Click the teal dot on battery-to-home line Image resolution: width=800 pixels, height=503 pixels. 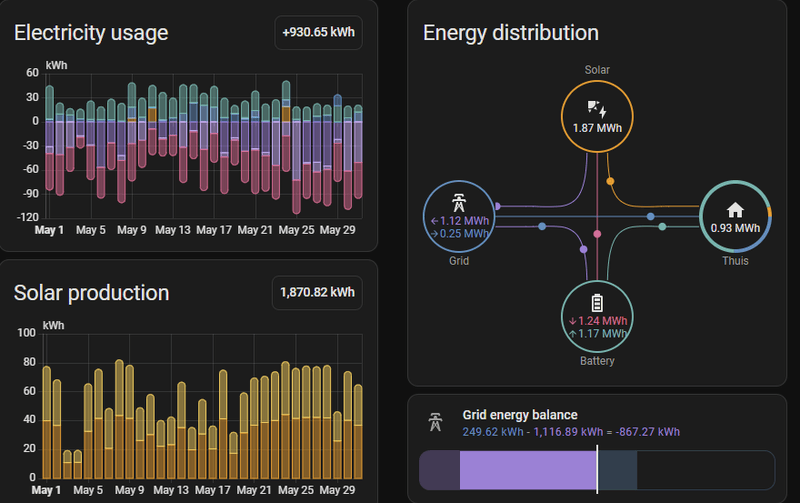tap(662, 227)
